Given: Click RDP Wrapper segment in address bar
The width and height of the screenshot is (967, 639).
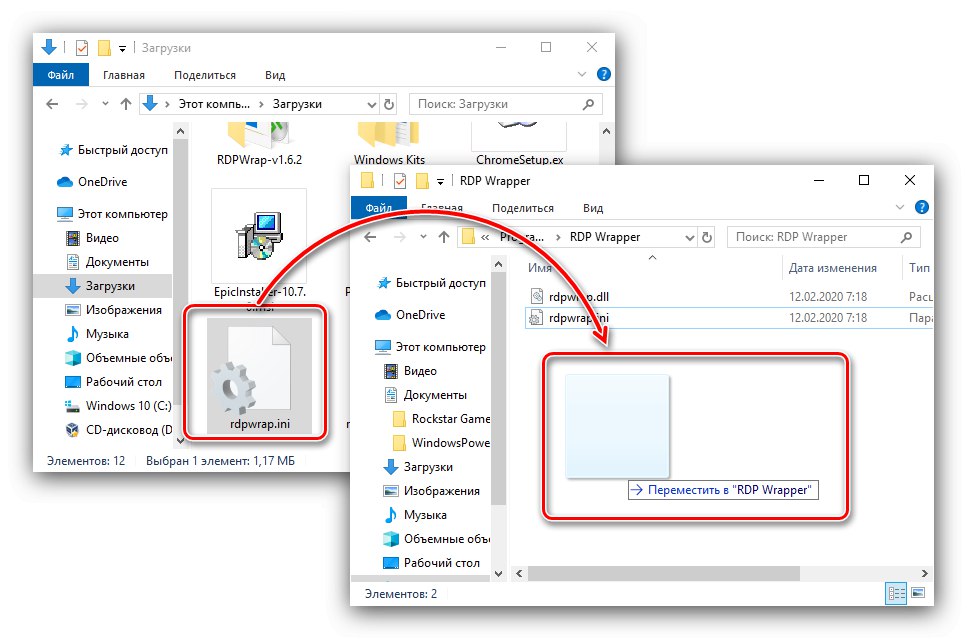Looking at the screenshot, I should click(604, 237).
